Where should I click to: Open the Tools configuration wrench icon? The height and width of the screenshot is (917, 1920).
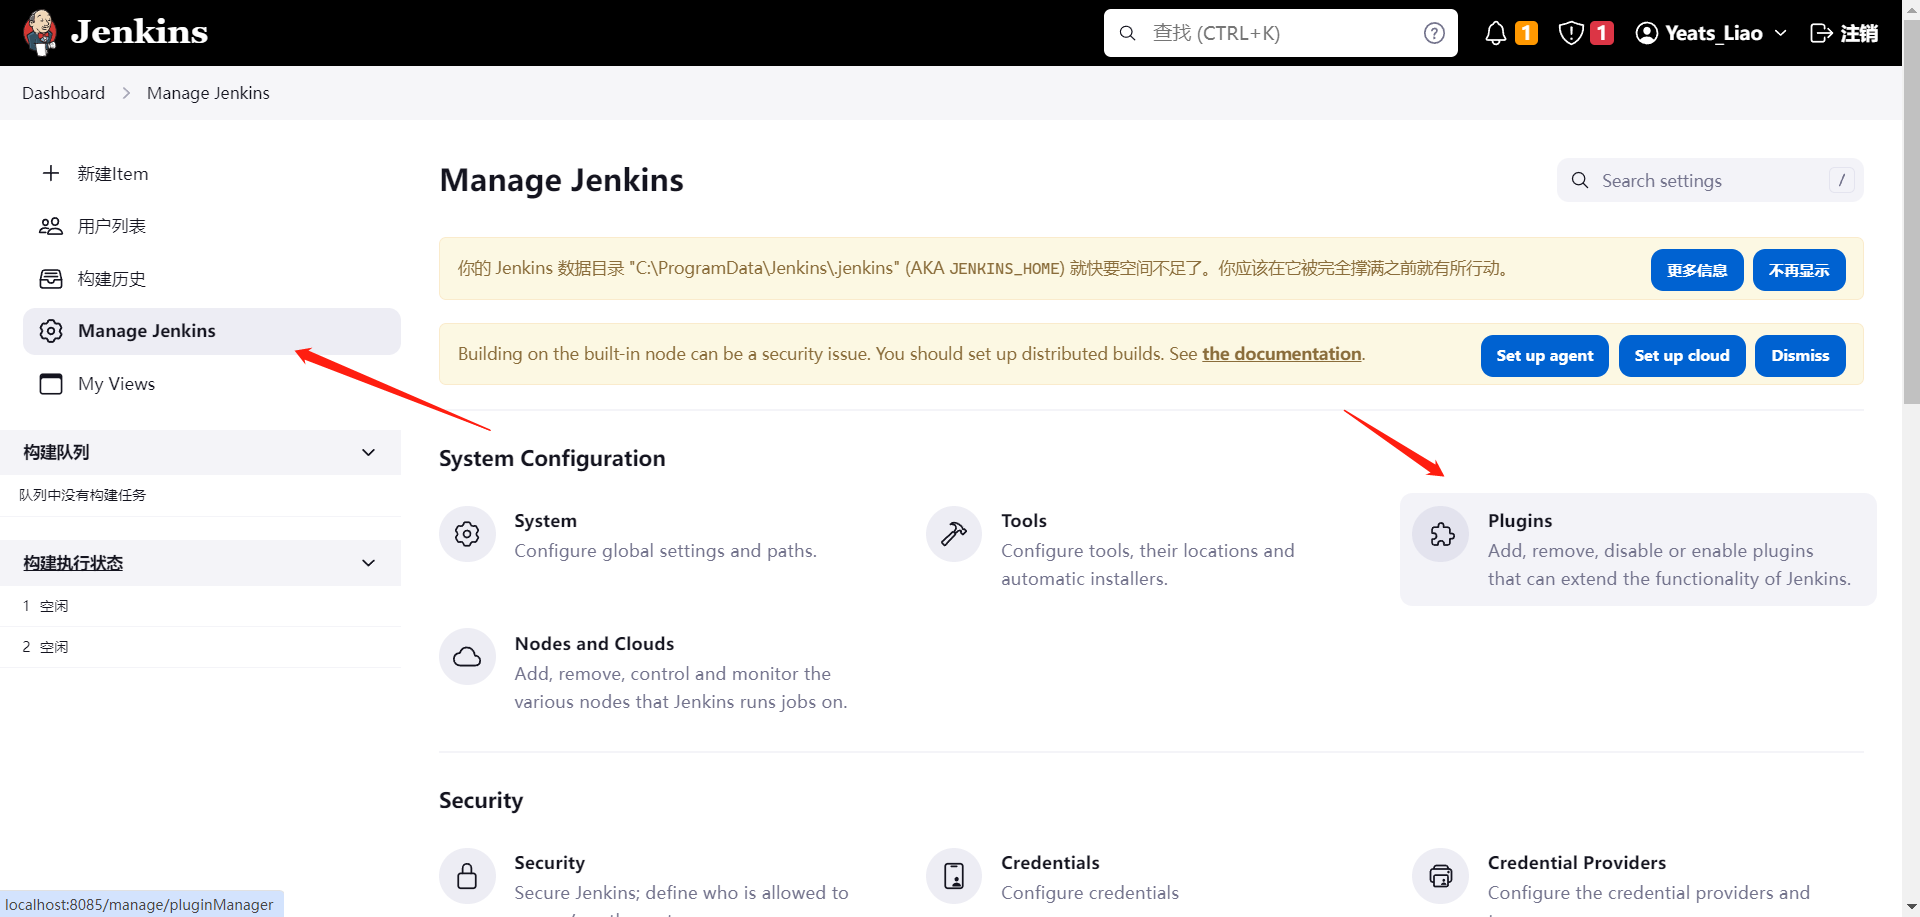(952, 533)
